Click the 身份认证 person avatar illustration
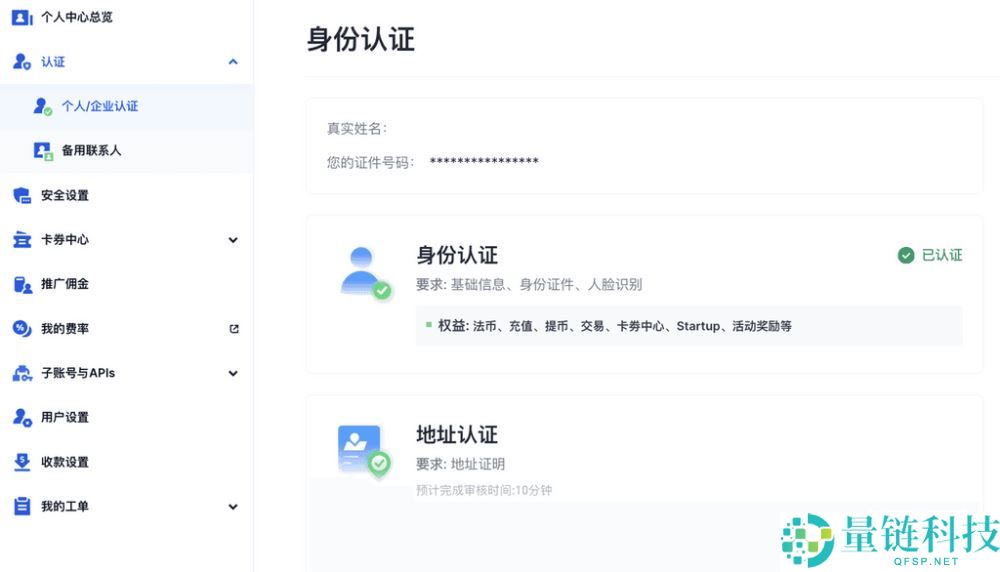This screenshot has height=572, width=1000. click(x=365, y=273)
